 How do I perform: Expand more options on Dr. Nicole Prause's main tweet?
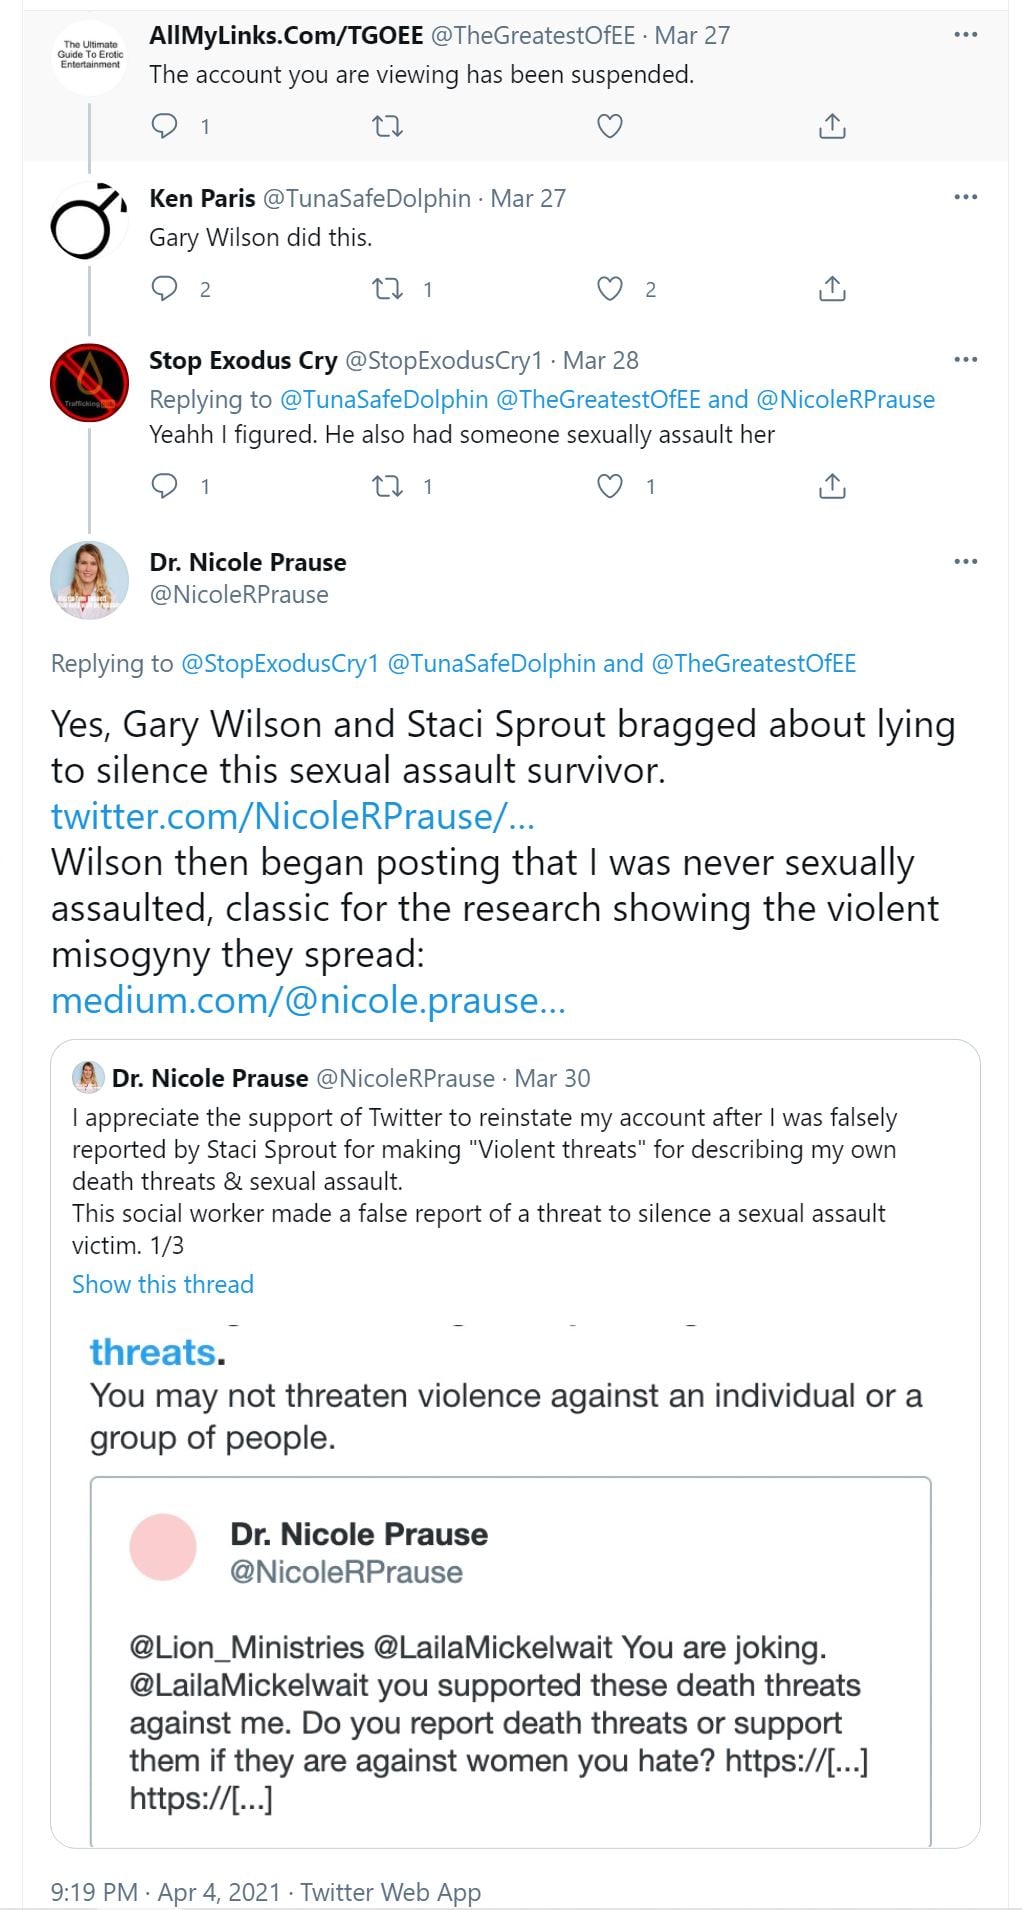(965, 561)
